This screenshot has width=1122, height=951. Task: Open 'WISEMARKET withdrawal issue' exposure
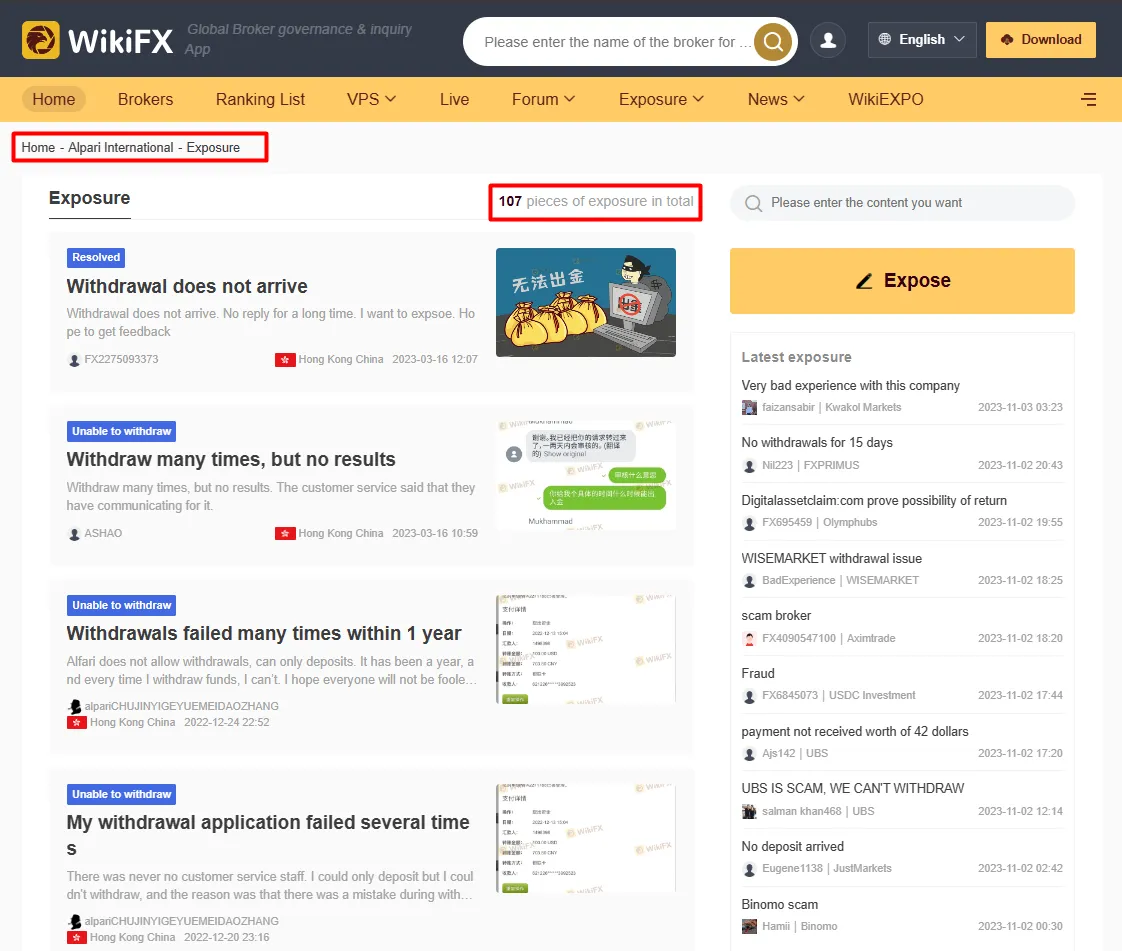[831, 559]
